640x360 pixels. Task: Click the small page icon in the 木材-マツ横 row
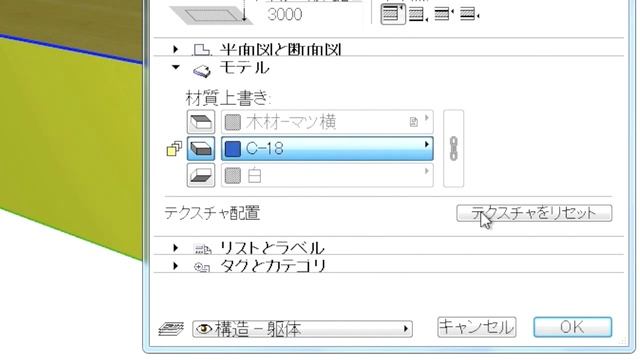pos(414,122)
